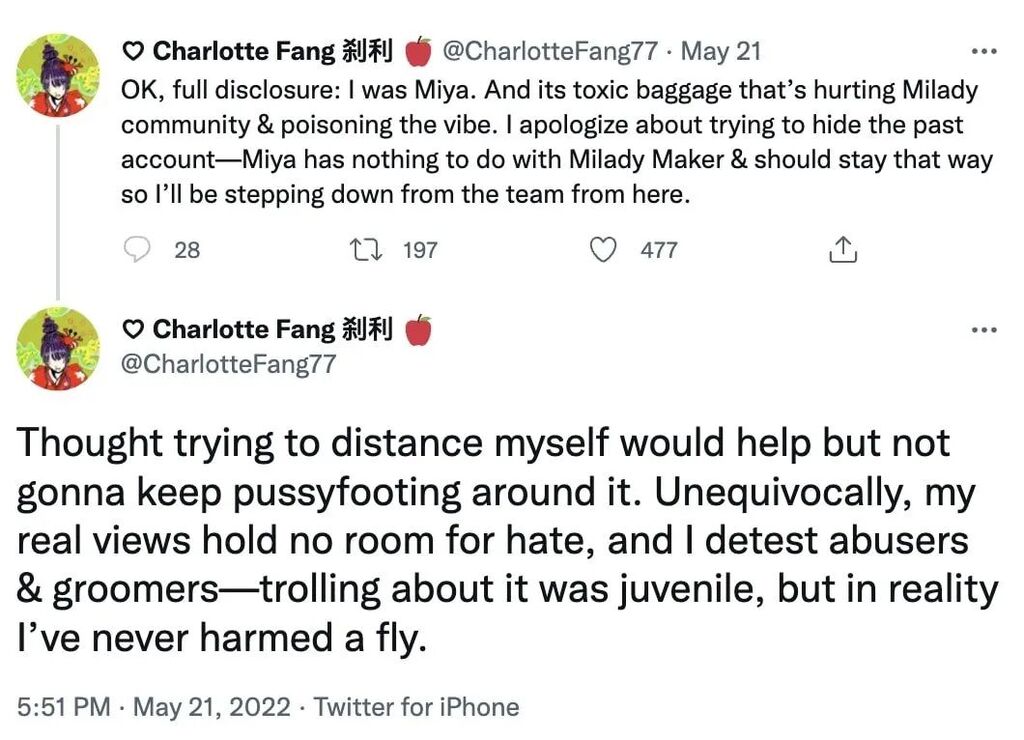The width and height of the screenshot is (1024, 740).
Task: Open more options menu on the second tweet
Action: pos(985,330)
